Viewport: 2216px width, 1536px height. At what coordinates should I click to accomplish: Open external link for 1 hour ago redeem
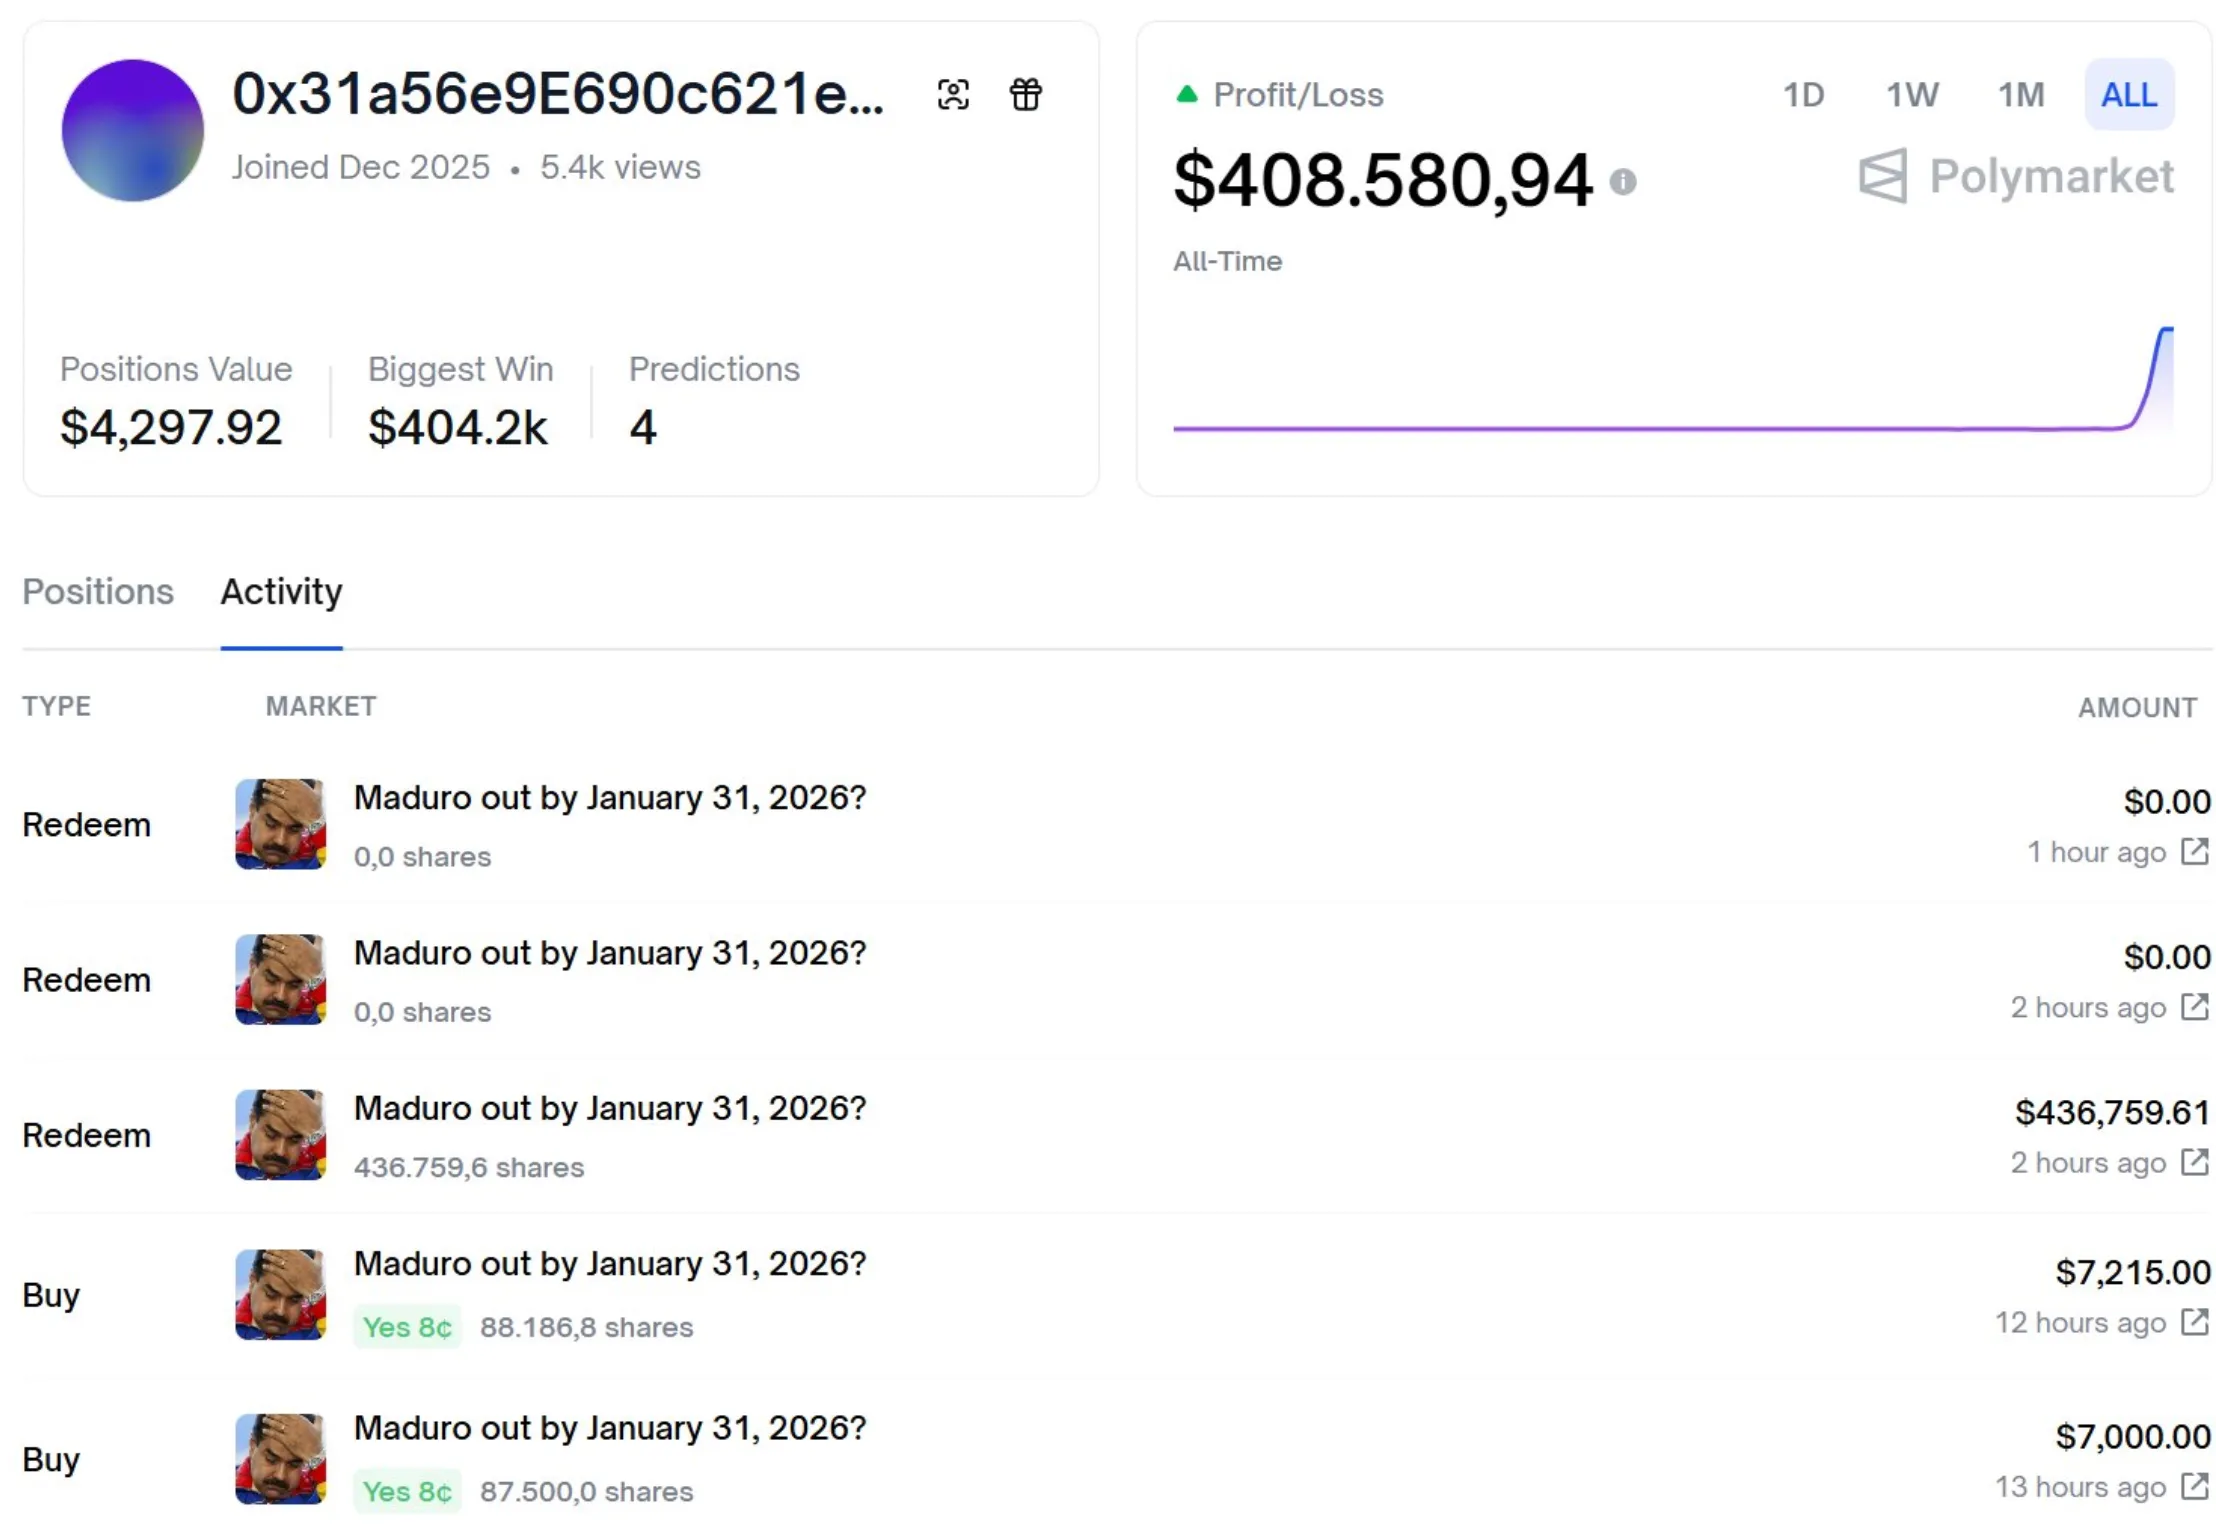pos(2194,852)
